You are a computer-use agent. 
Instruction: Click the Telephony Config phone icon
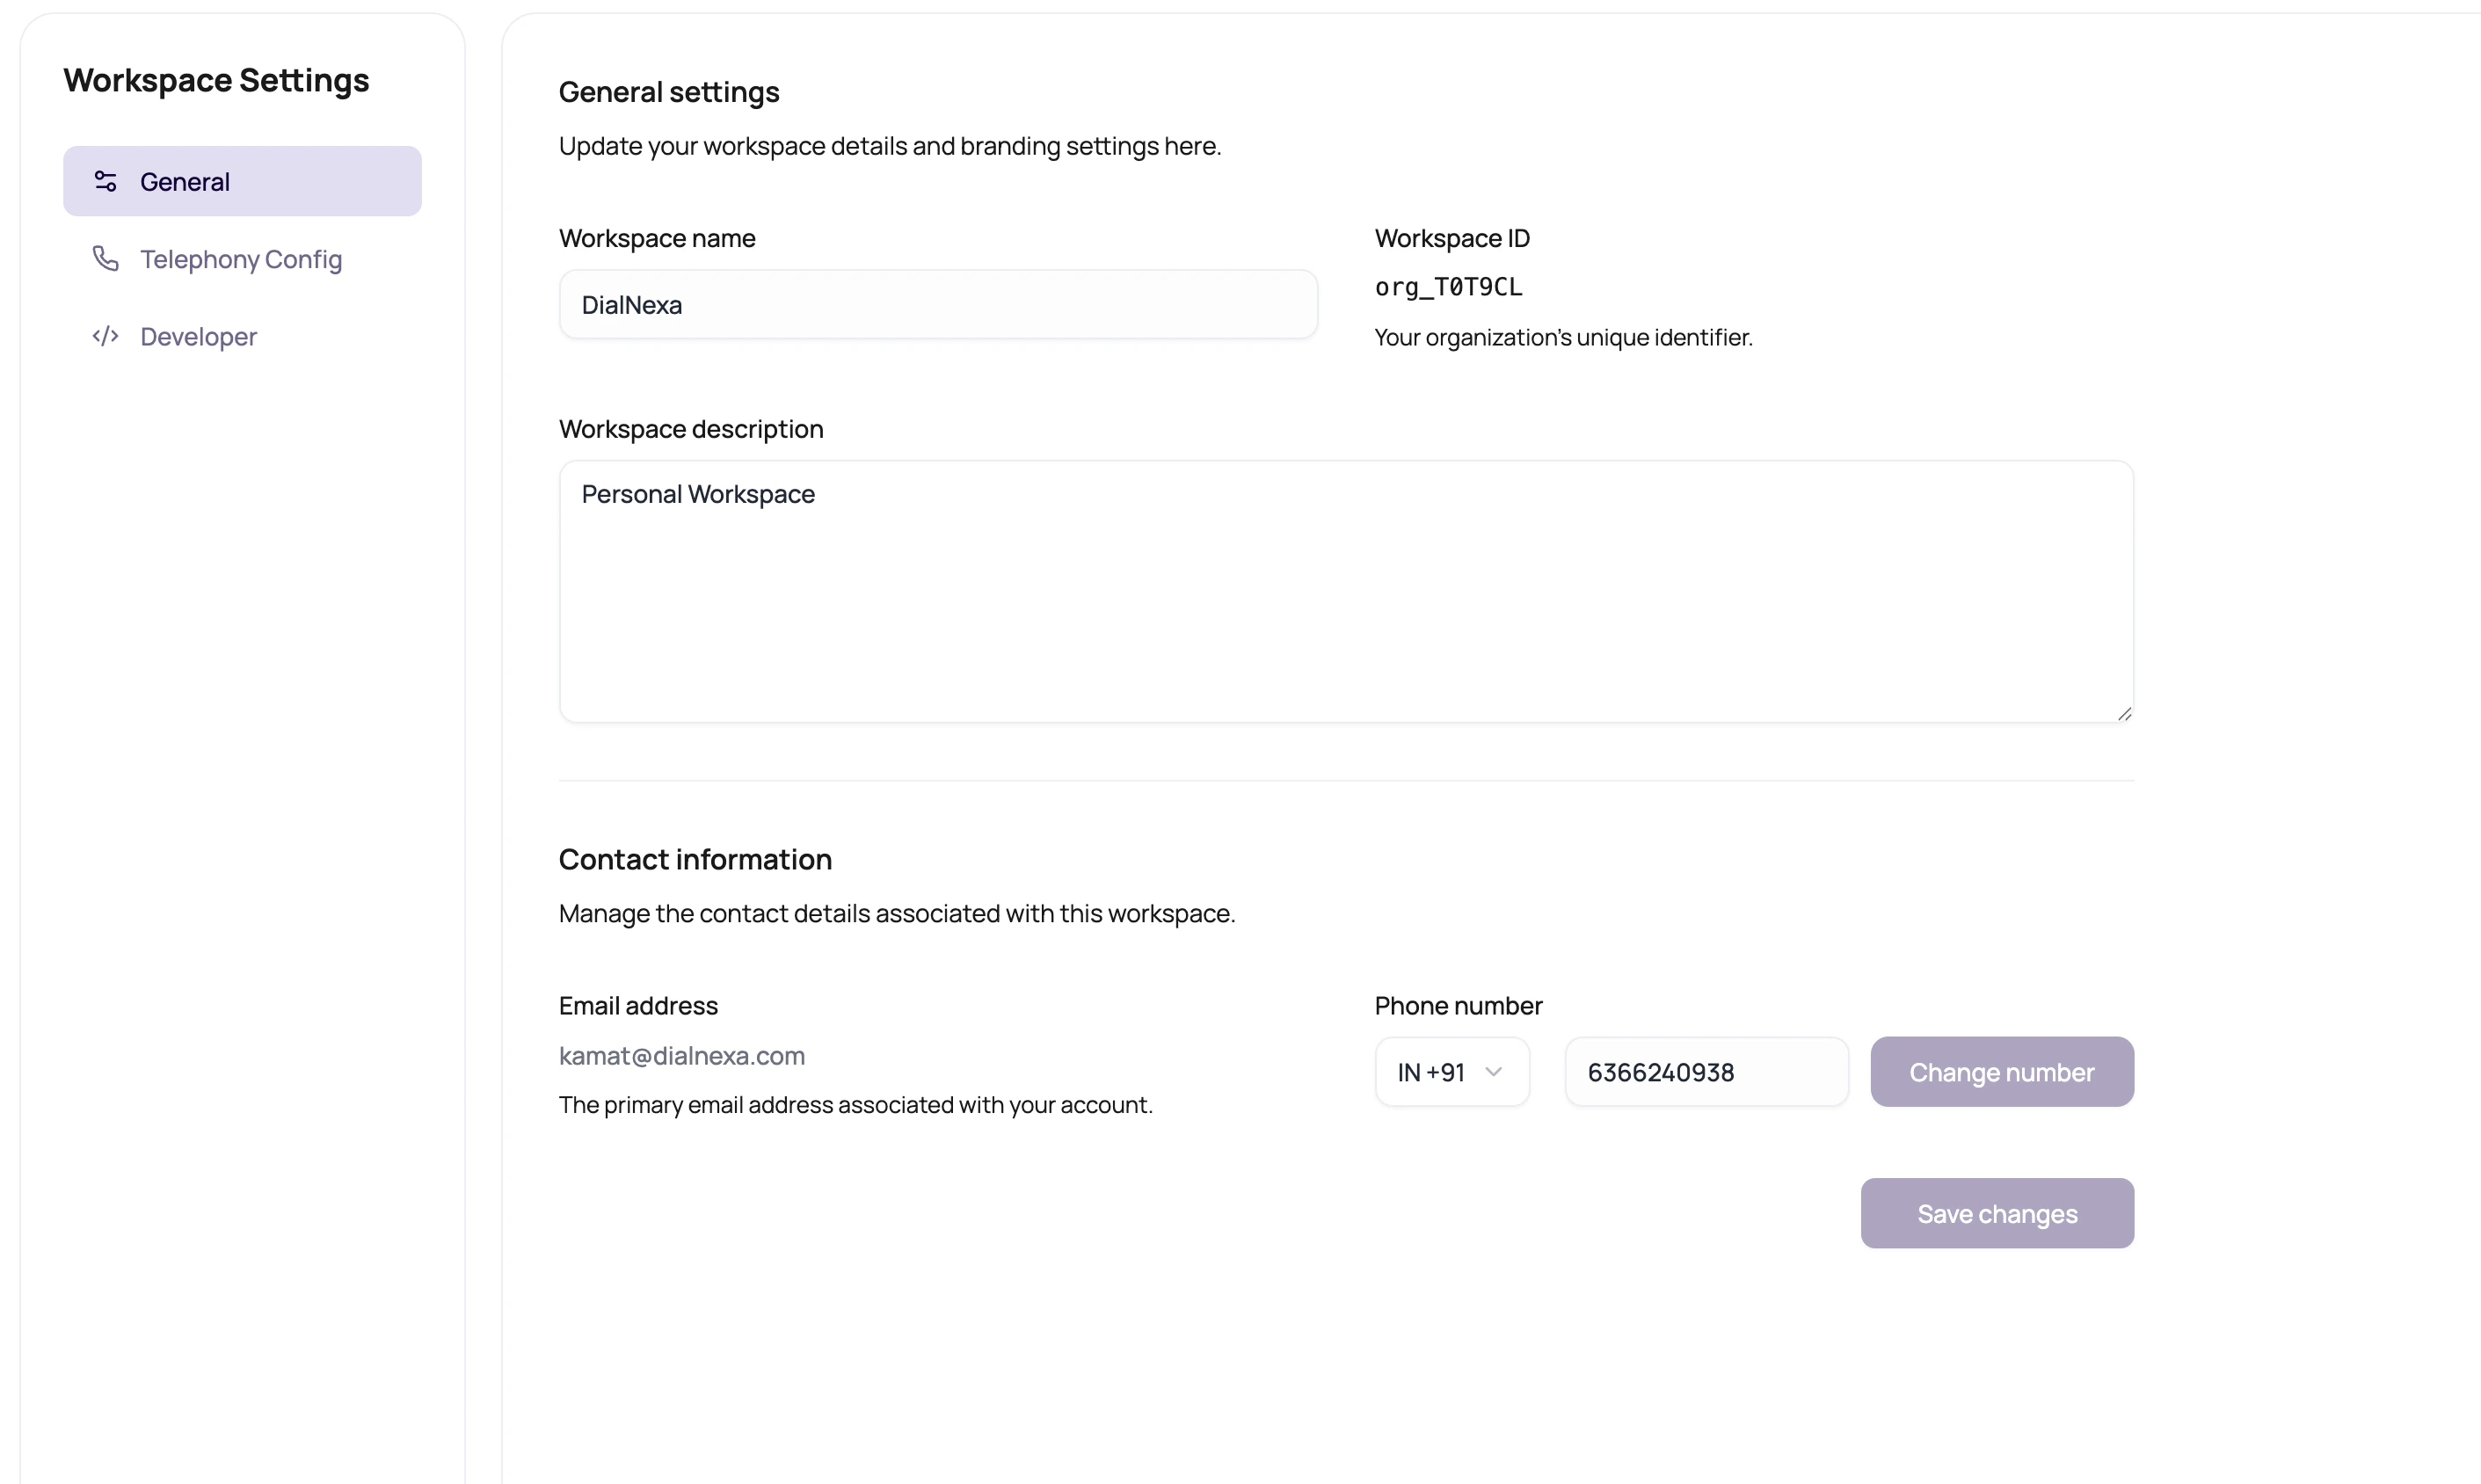pos(105,258)
